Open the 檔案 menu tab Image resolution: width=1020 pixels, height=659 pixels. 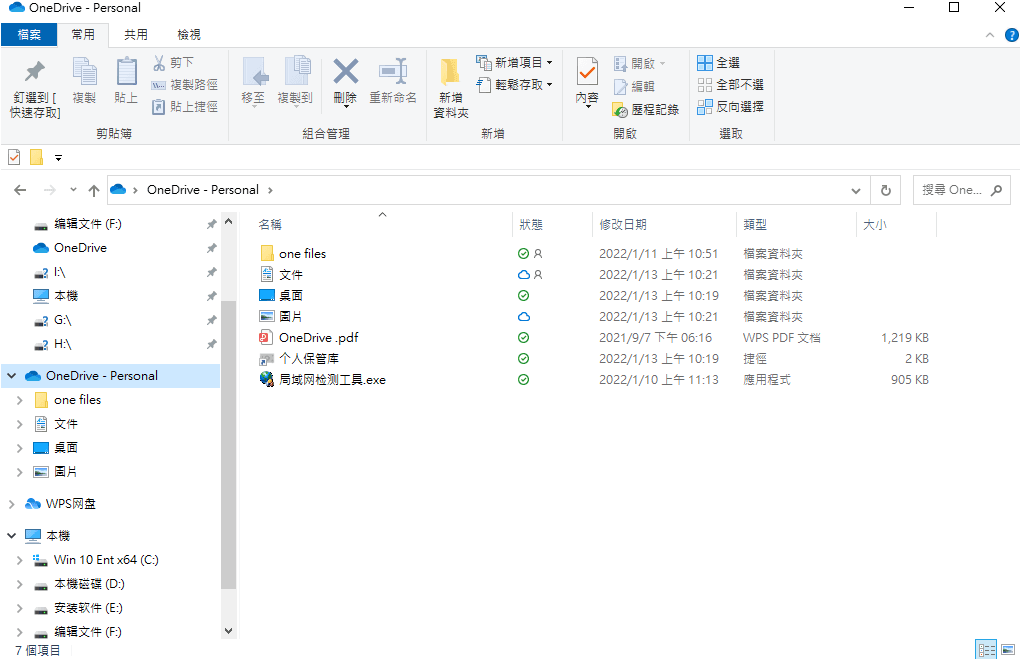click(x=29, y=35)
